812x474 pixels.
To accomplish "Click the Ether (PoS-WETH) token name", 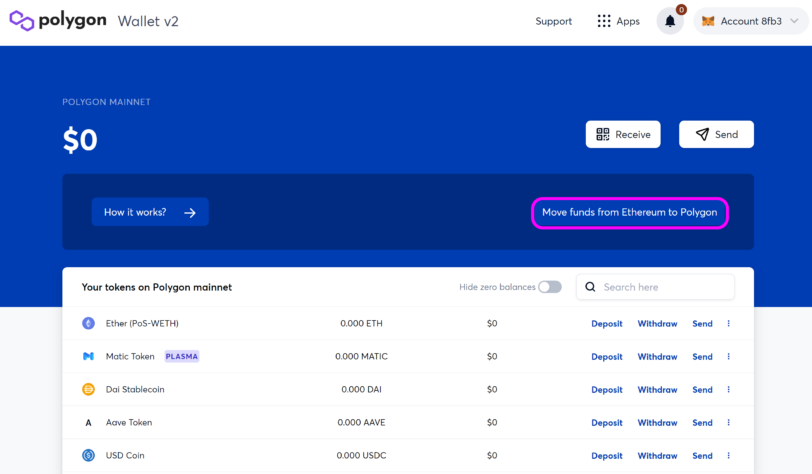I will point(142,323).
